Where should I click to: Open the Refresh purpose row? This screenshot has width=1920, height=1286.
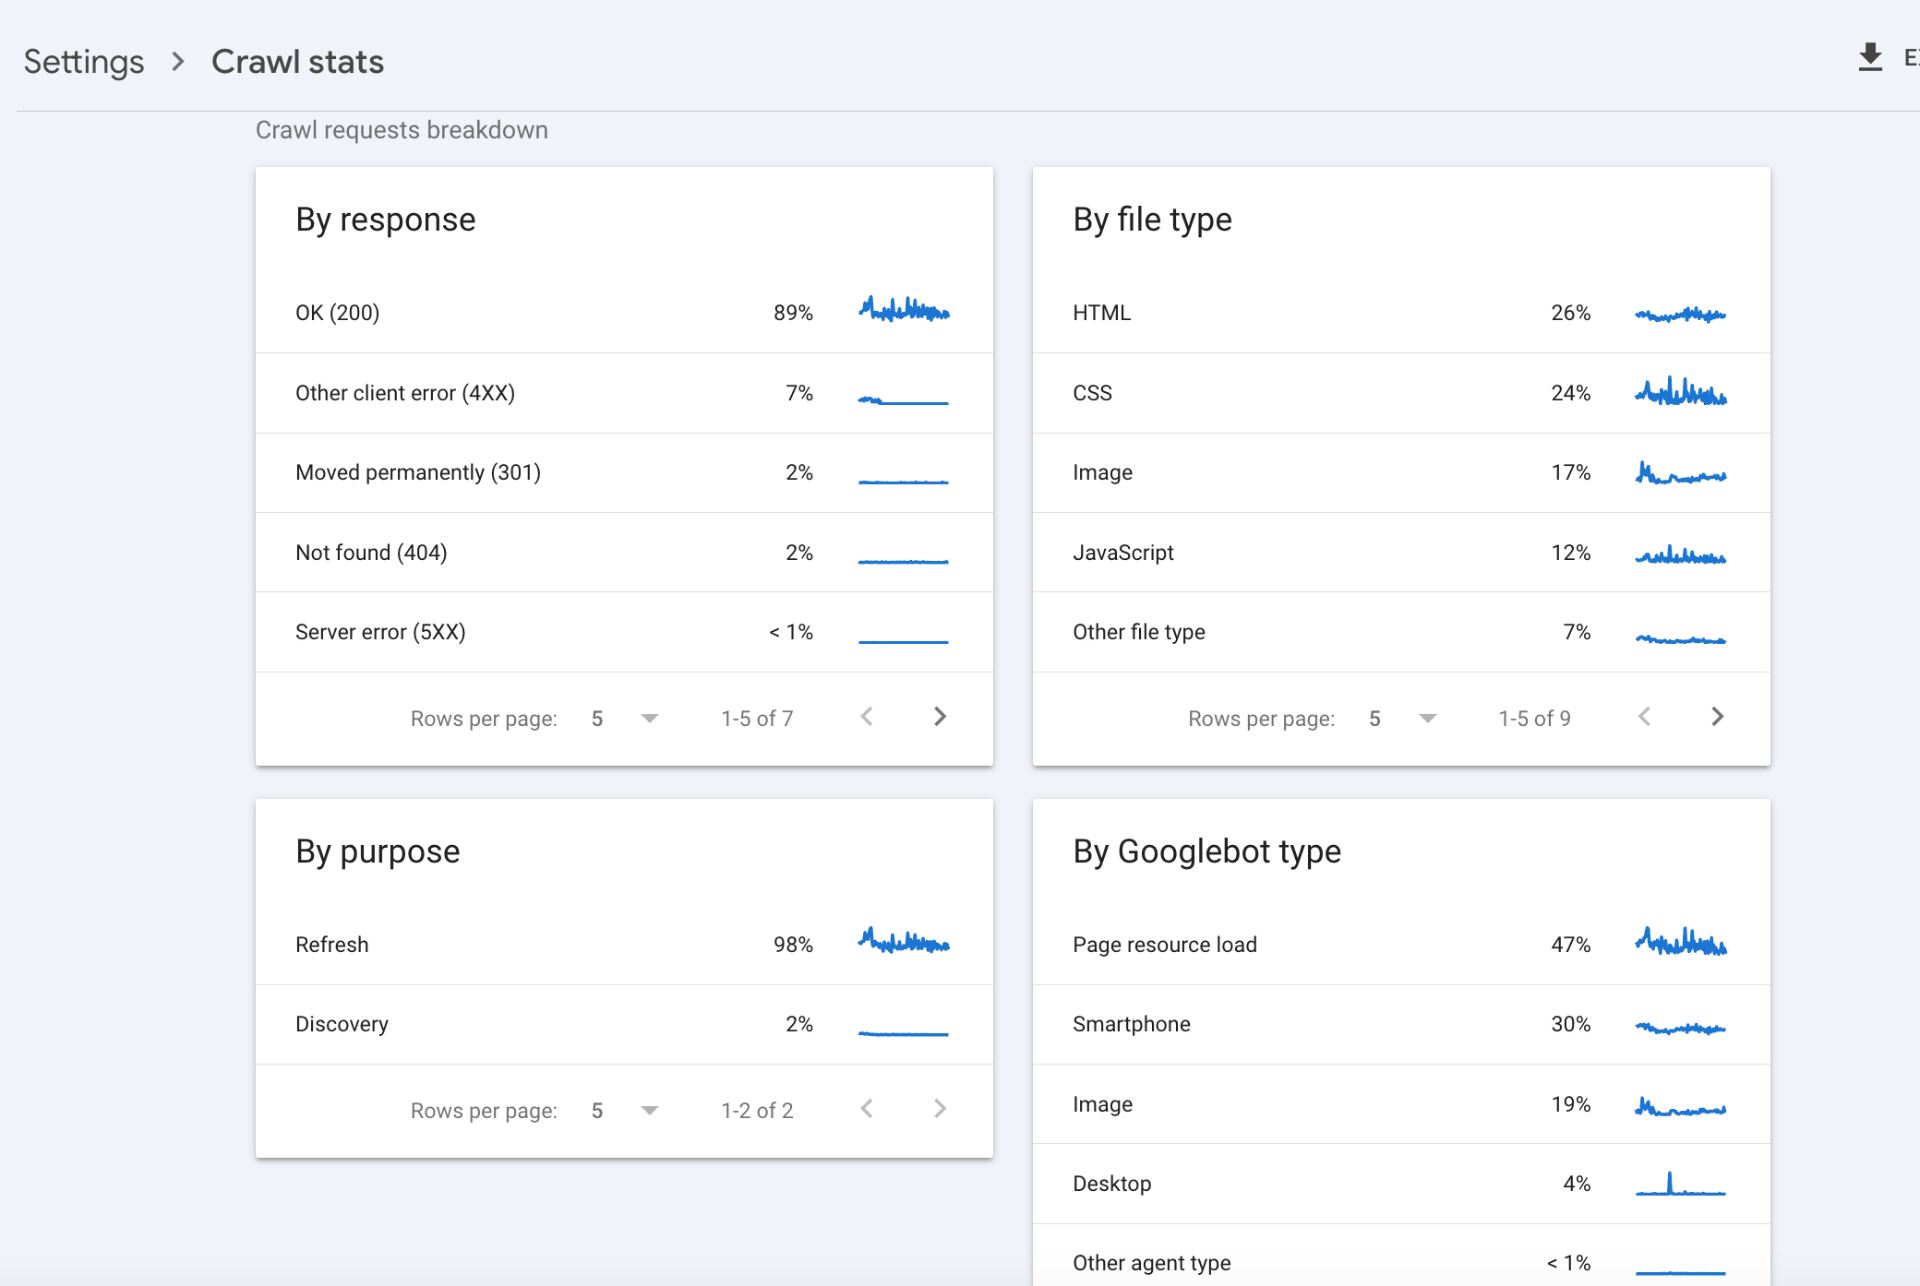(624, 945)
